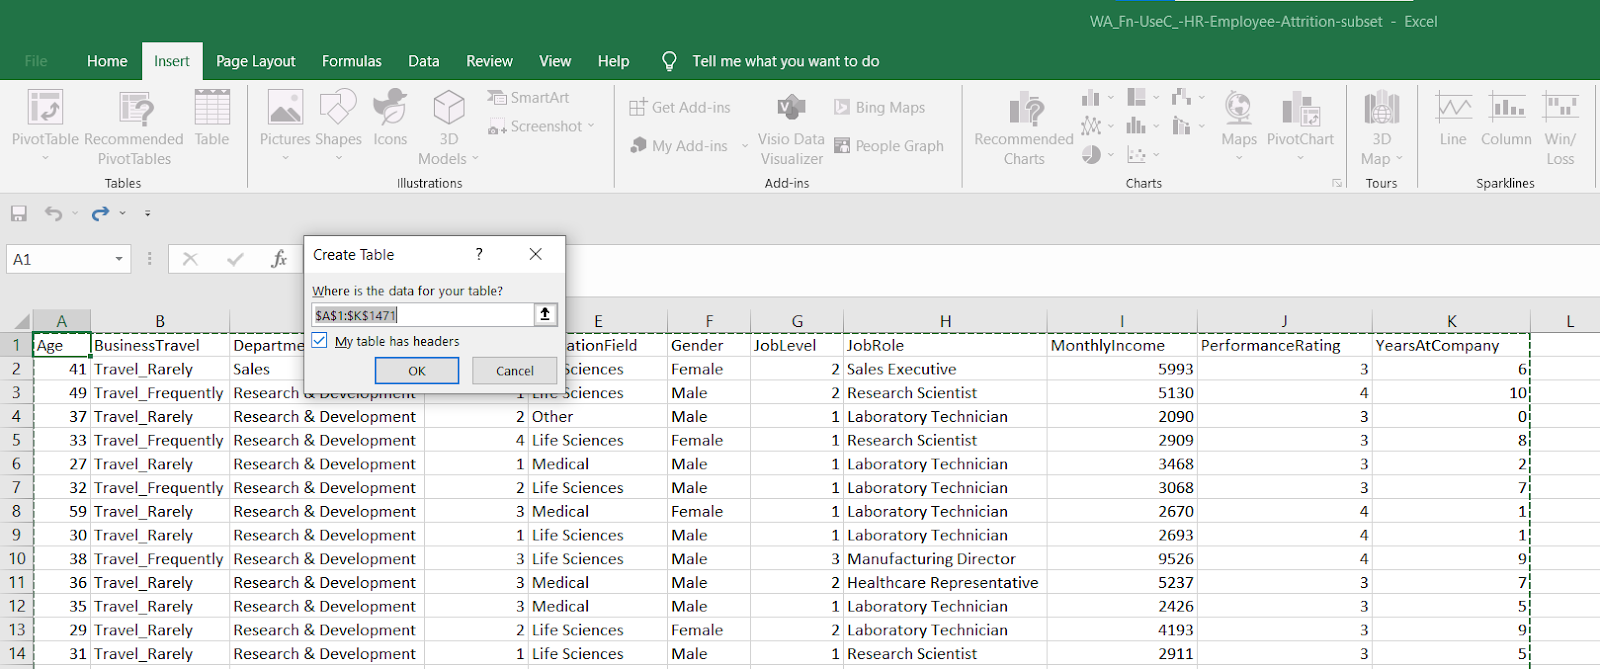Expand the Screenshot dropdown
The width and height of the screenshot is (1600, 669).
point(591,126)
